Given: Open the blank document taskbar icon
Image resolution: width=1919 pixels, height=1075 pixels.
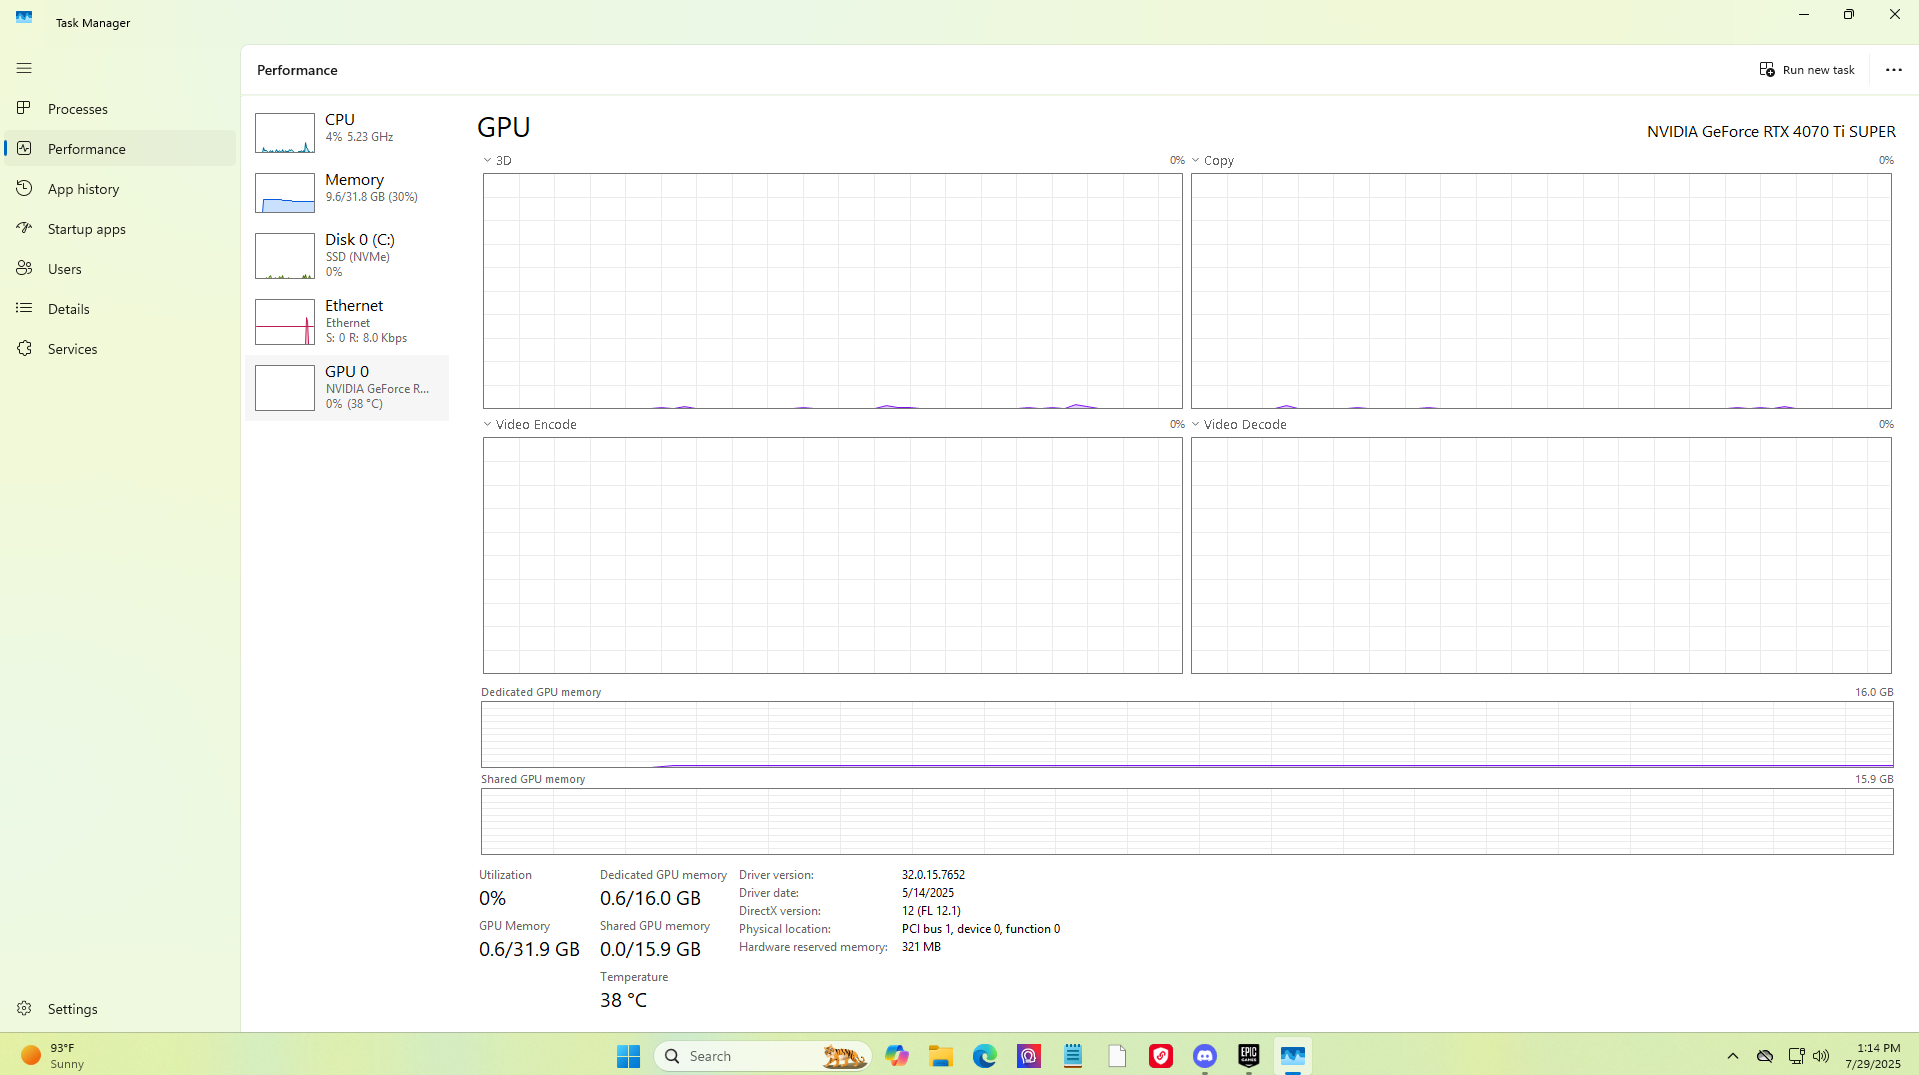Looking at the screenshot, I should coord(1116,1056).
